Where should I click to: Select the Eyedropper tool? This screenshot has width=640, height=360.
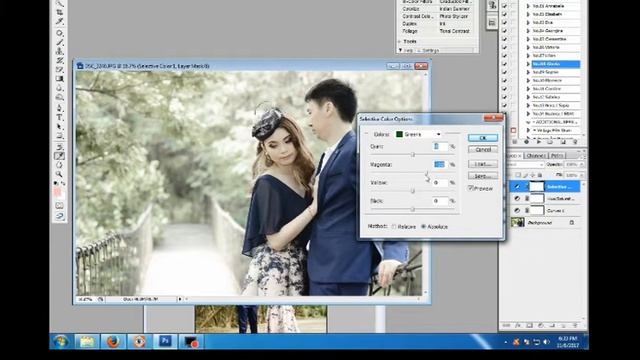(60, 156)
